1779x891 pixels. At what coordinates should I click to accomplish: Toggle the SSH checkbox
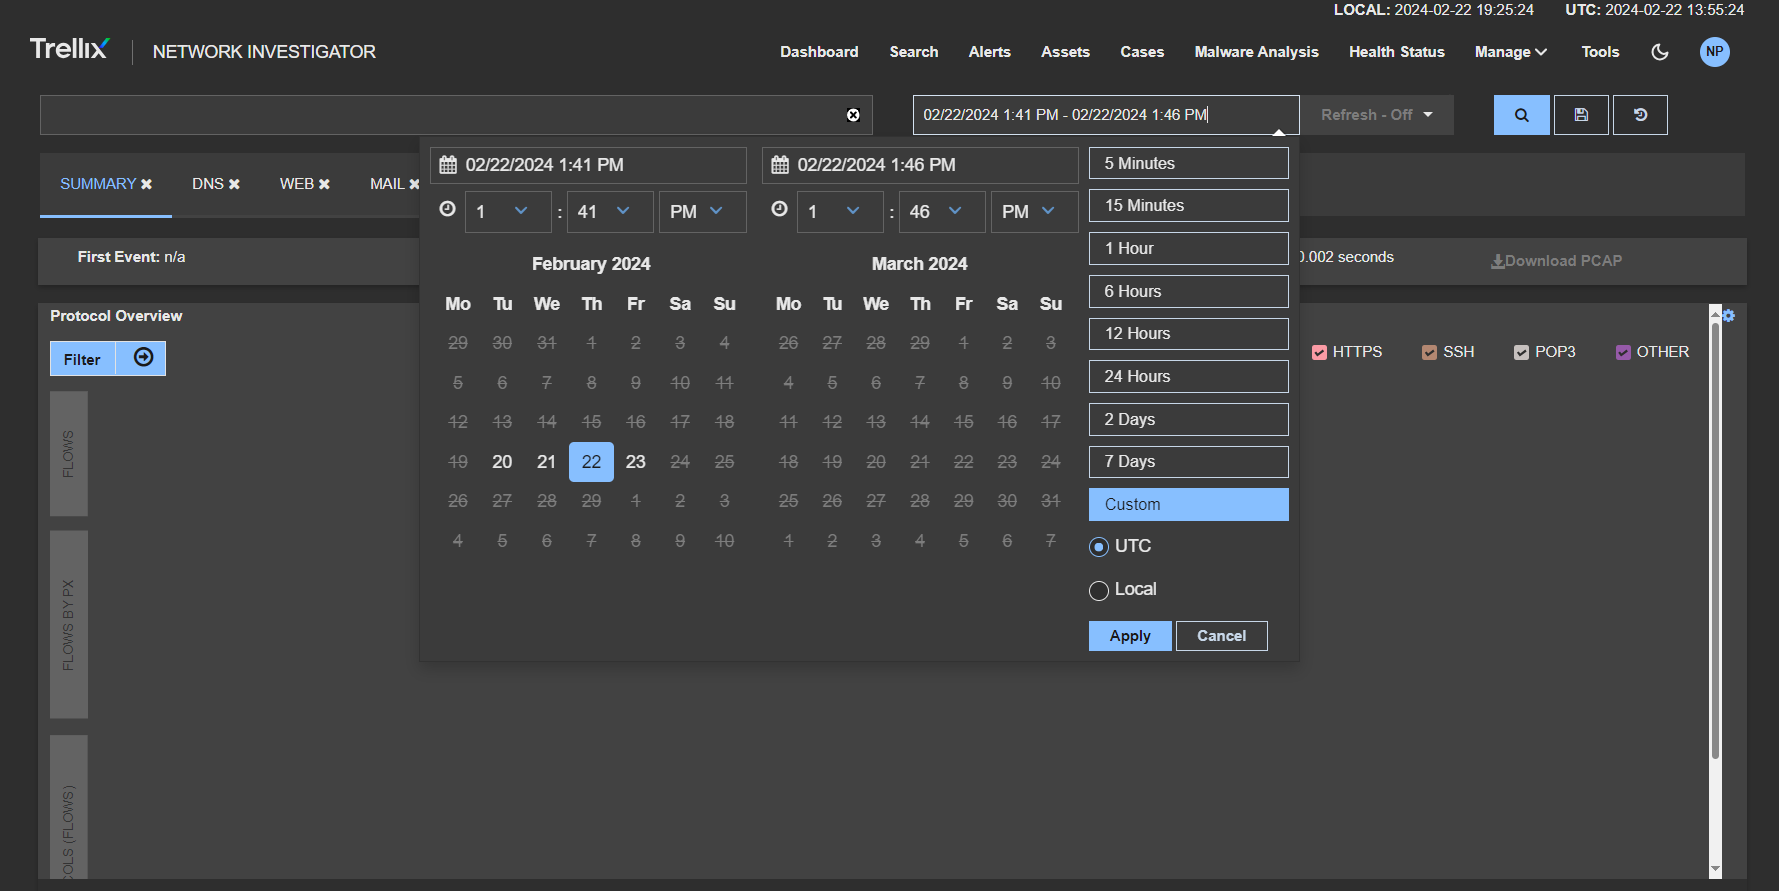(1429, 352)
